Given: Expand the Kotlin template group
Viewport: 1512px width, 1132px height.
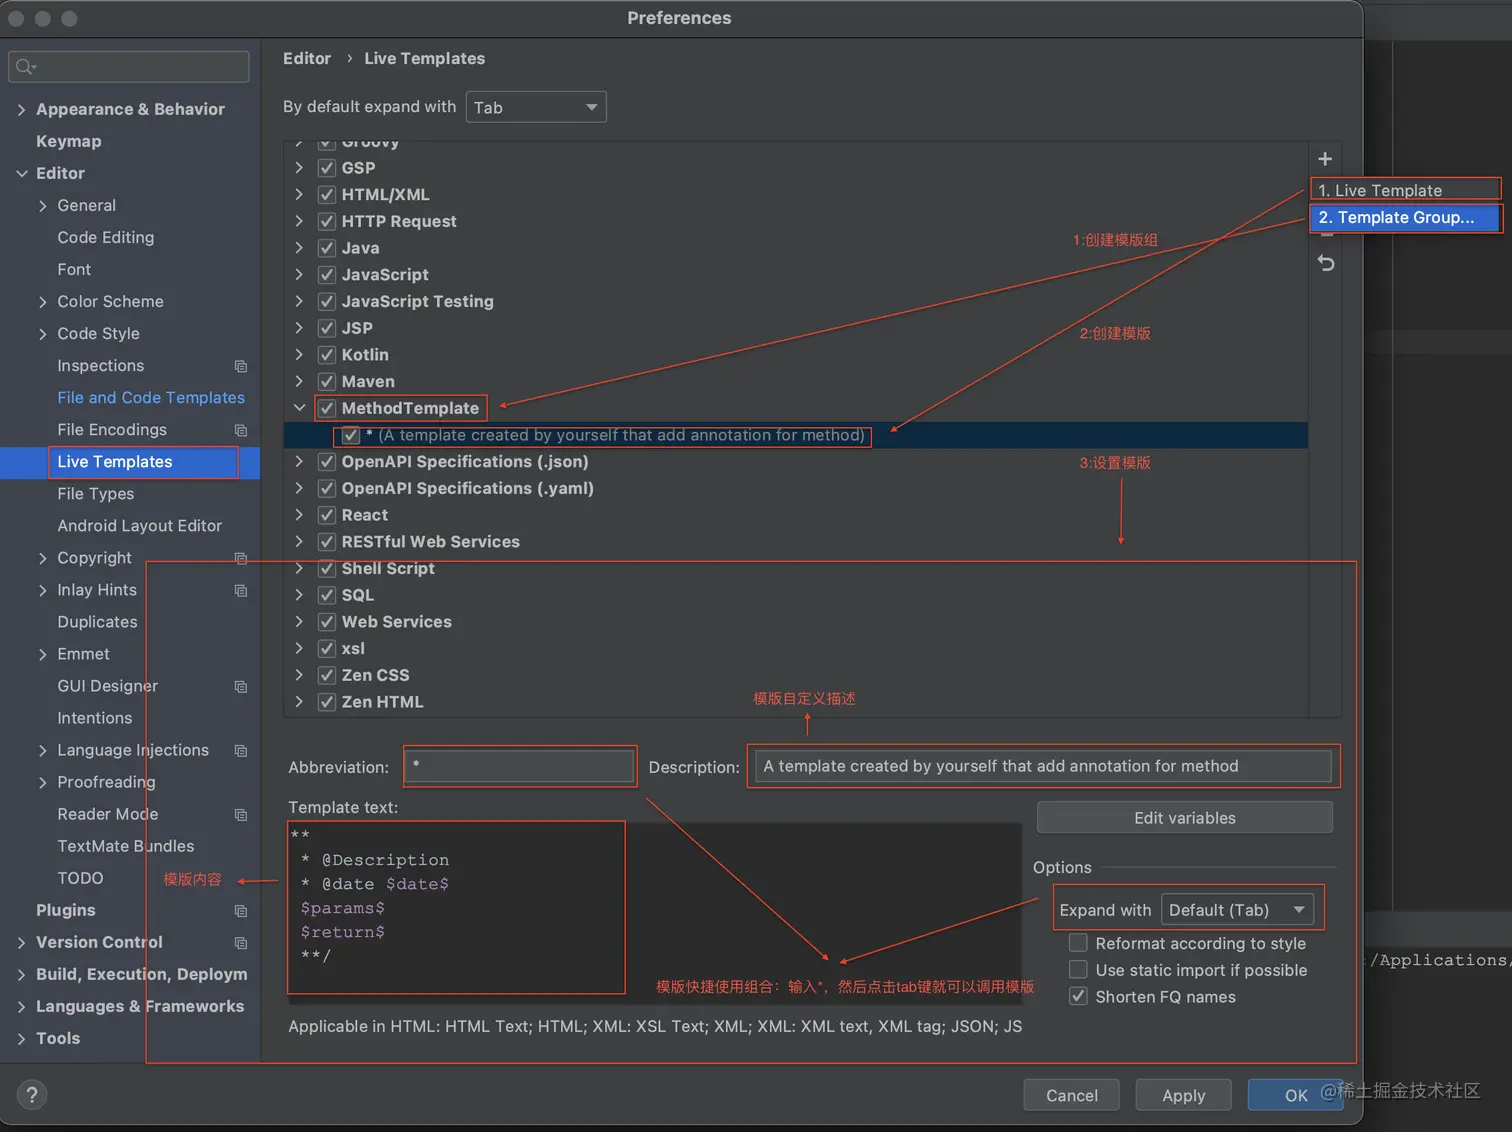Looking at the screenshot, I should pos(299,355).
